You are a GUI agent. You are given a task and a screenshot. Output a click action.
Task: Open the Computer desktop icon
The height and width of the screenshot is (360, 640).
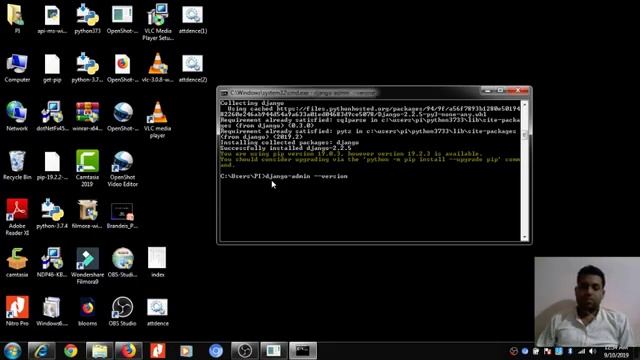click(x=17, y=67)
